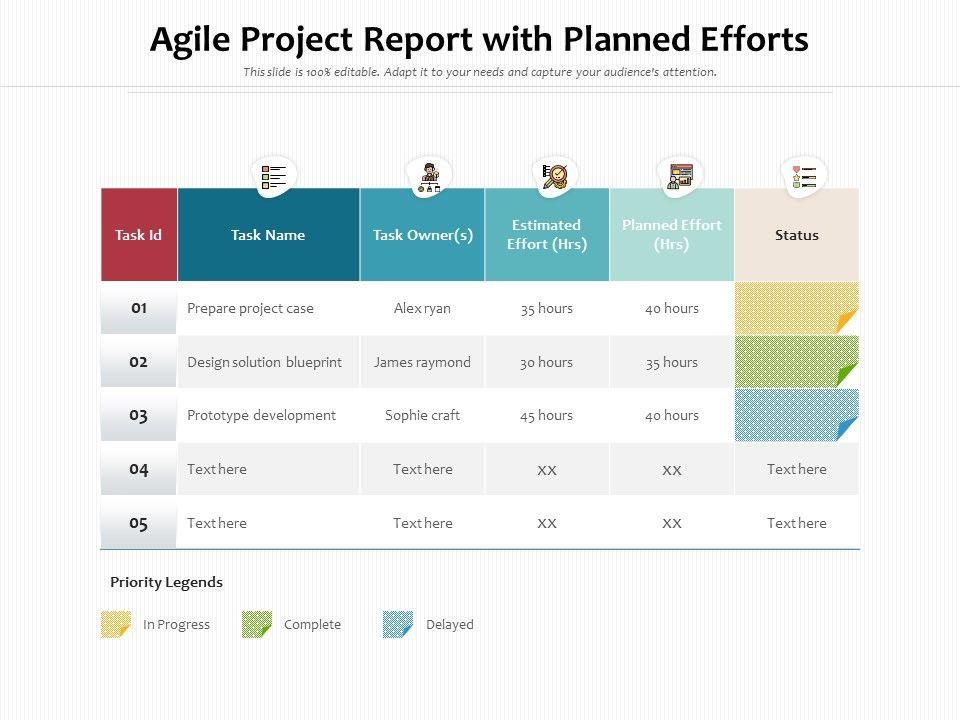Click the status list icon above Status
Viewport: 960px width, 720px height.
pos(803,178)
